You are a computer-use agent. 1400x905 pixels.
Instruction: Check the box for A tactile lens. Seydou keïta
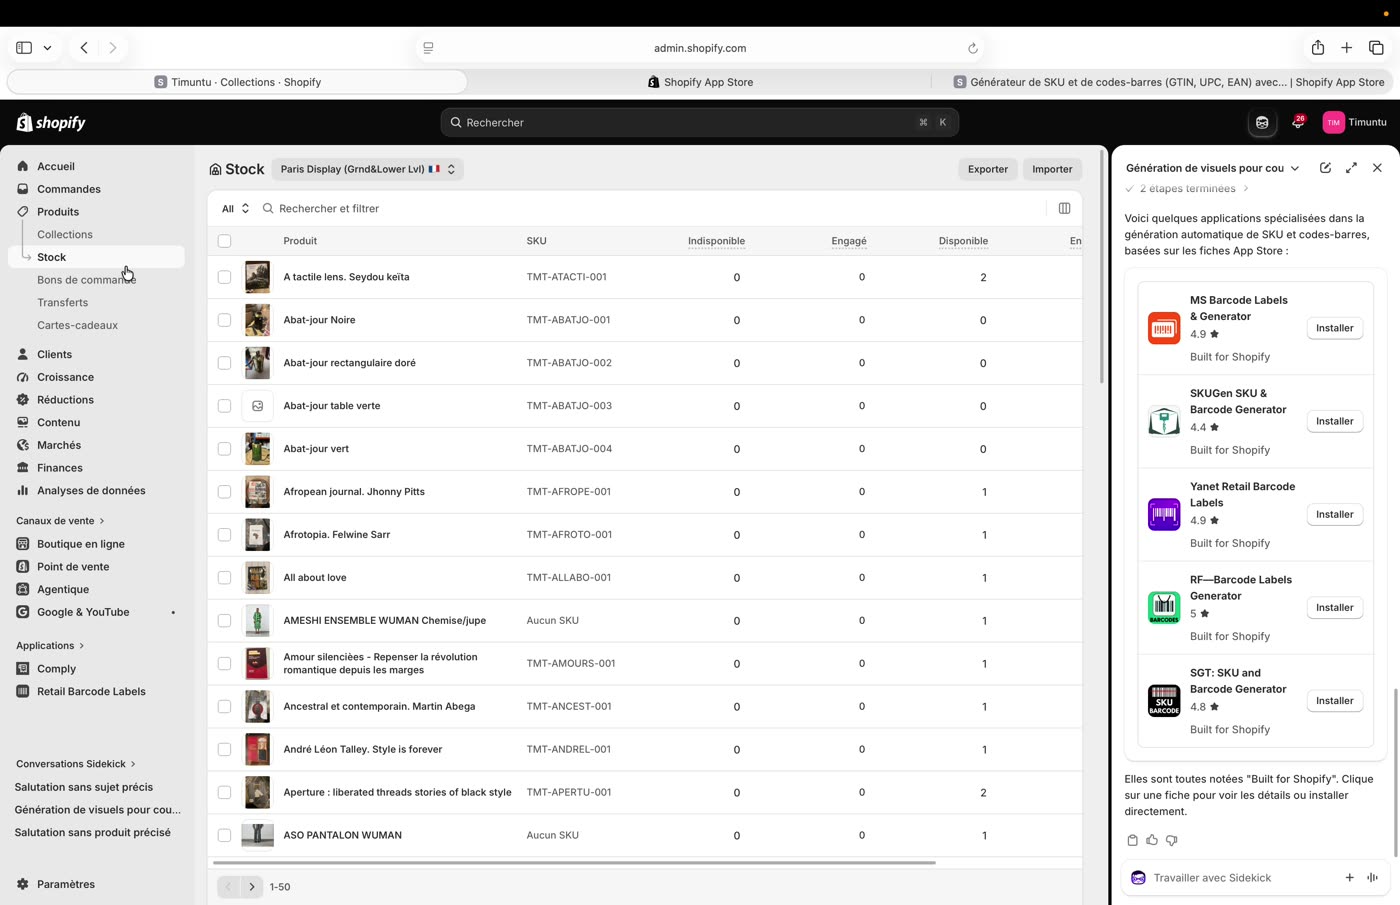(x=224, y=277)
